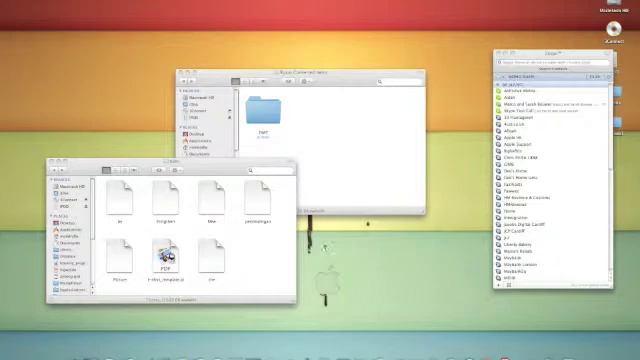Select icon view in back Finder window

(236, 82)
